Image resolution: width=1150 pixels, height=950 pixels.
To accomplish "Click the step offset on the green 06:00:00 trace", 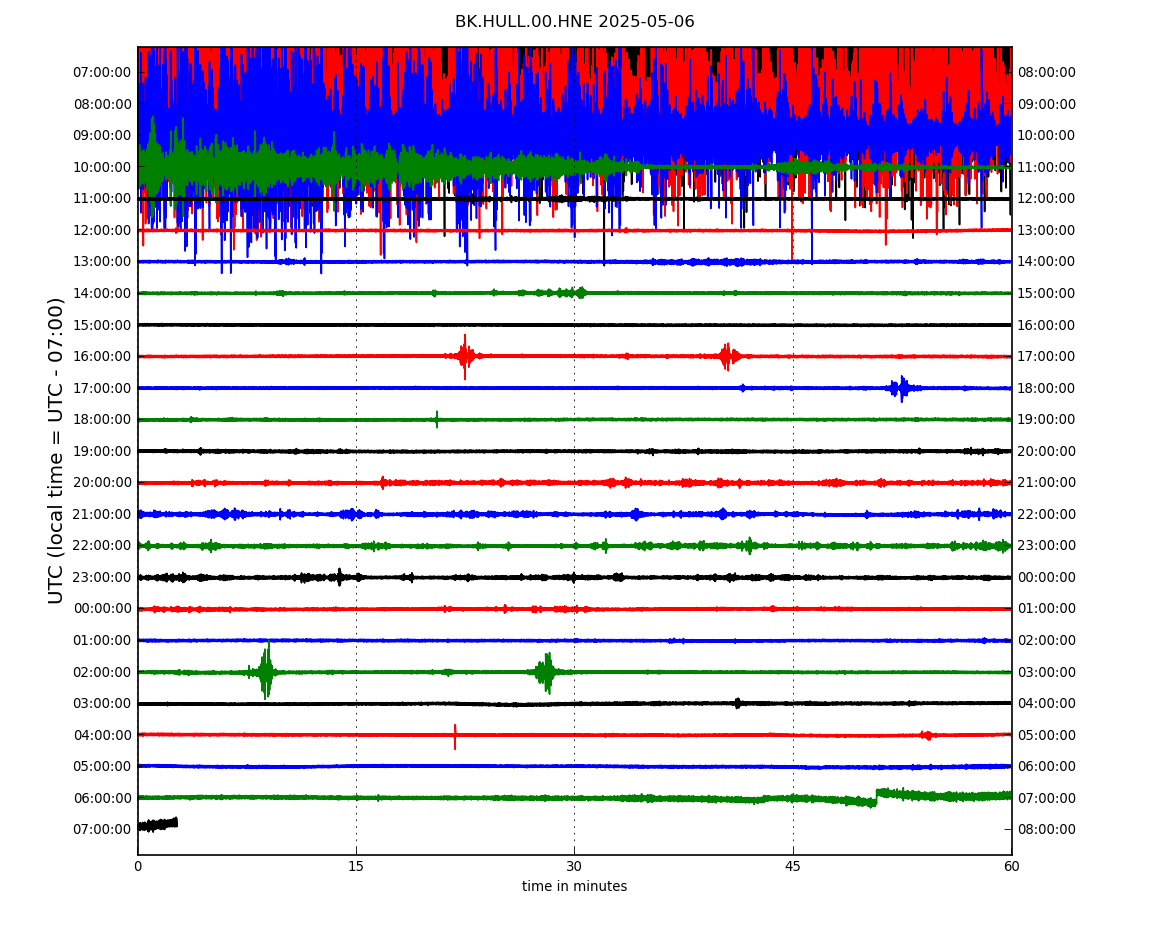I will coord(876,797).
